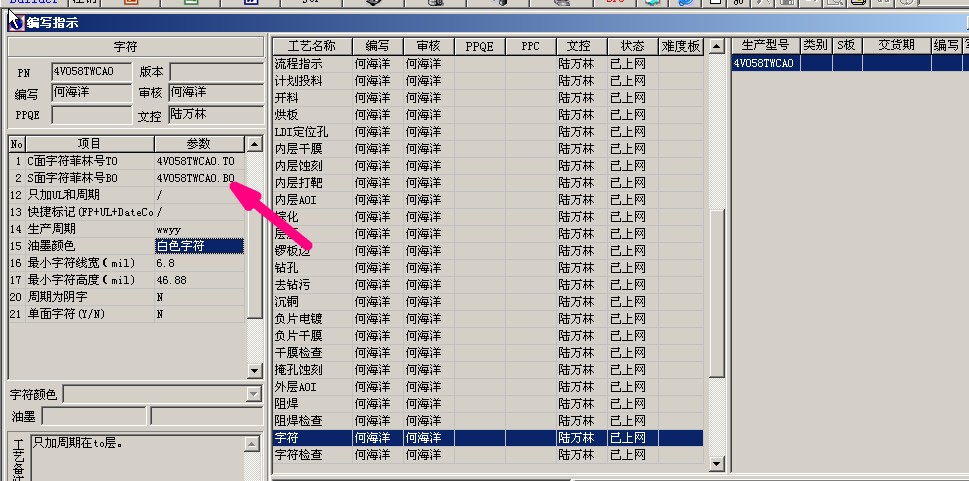The image size is (969, 481).
Task: Click the process table scroll-down arrow
Action: (x=716, y=463)
